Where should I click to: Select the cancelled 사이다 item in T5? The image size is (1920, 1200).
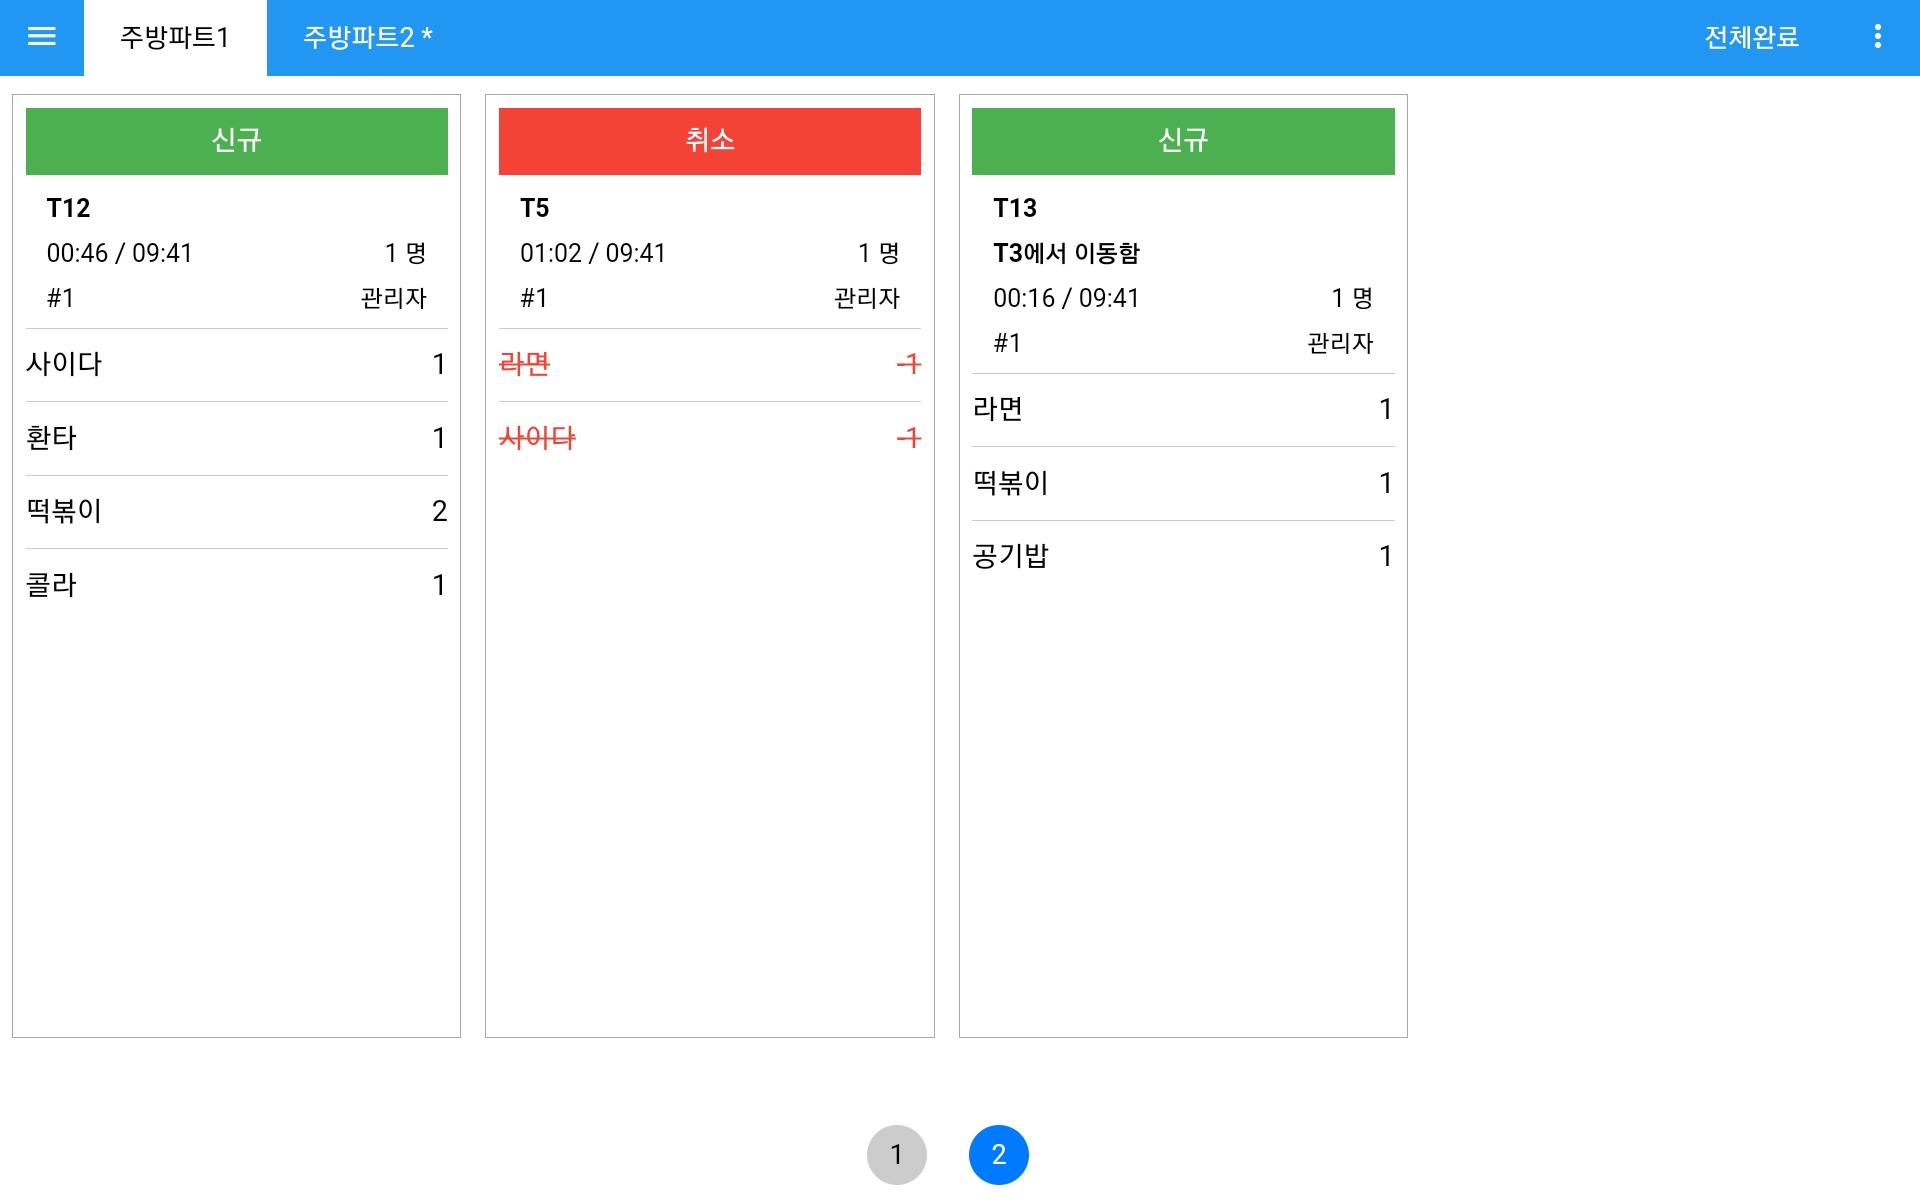(710, 438)
